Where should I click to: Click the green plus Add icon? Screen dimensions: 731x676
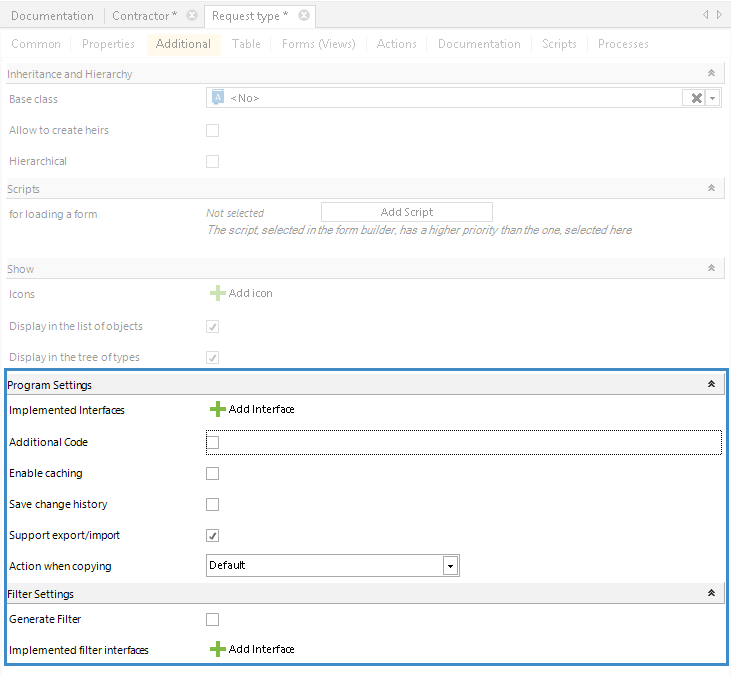click(217, 293)
